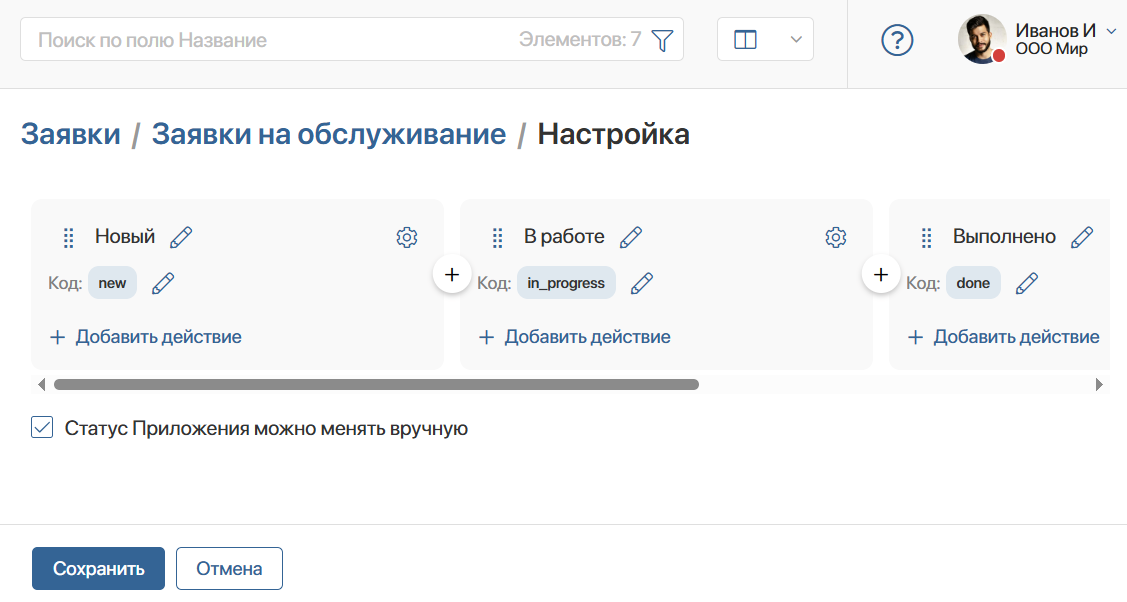Focus the Поиск по полю Название search field

pos(351,40)
